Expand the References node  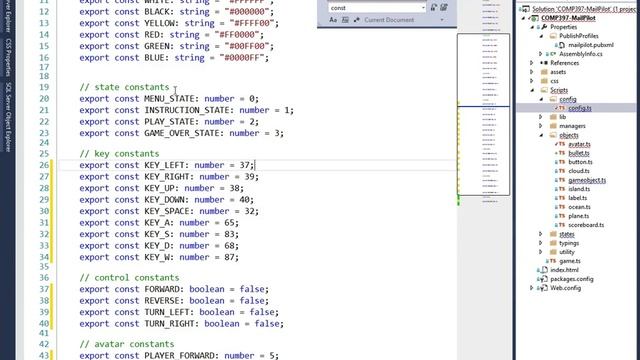532,63
